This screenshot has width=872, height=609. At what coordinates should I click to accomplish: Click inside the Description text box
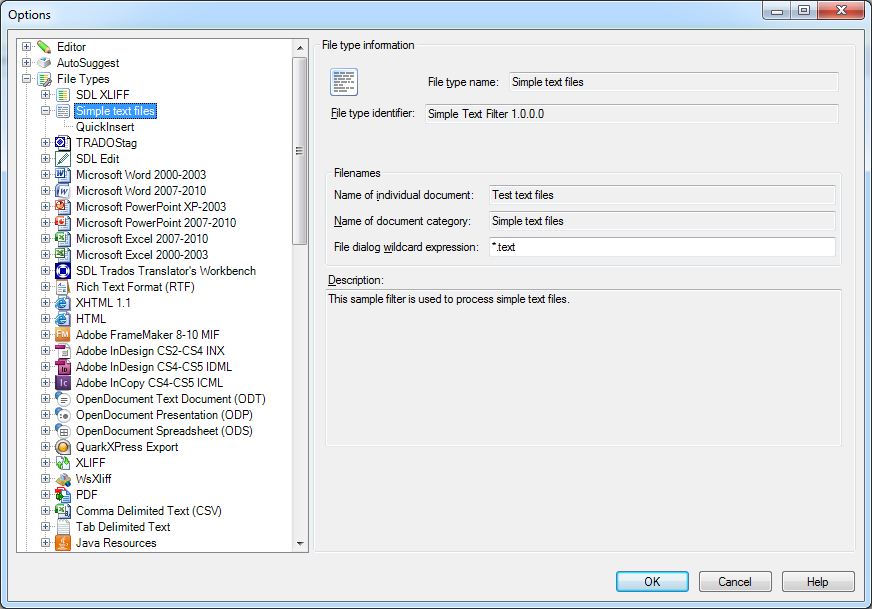[x=583, y=368]
